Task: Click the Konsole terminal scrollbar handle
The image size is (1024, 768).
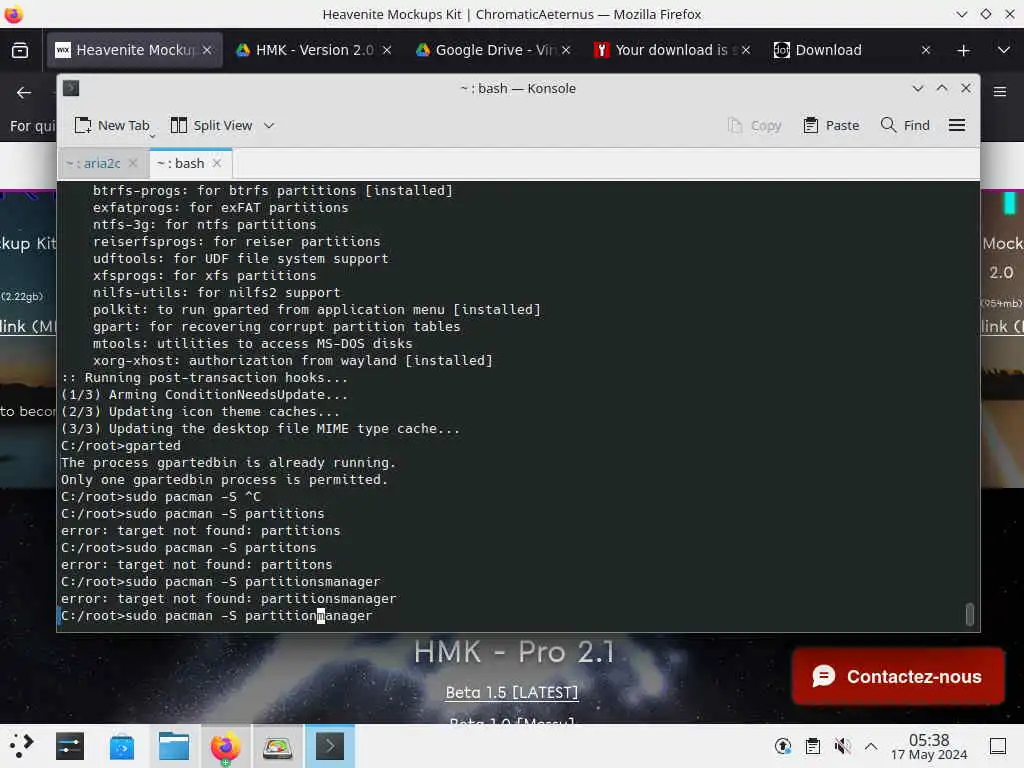Action: point(970,614)
